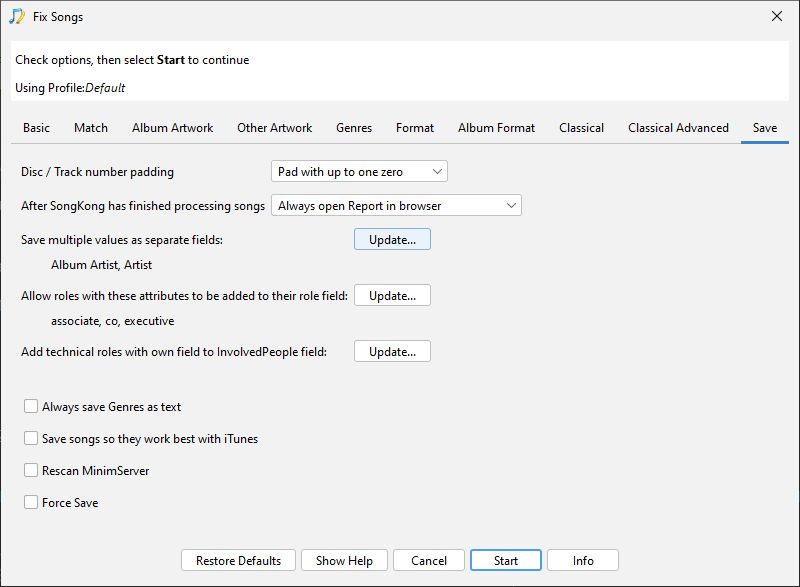Tick Save songs so they work best with iTunes
This screenshot has height=587, width=800.
tap(31, 439)
